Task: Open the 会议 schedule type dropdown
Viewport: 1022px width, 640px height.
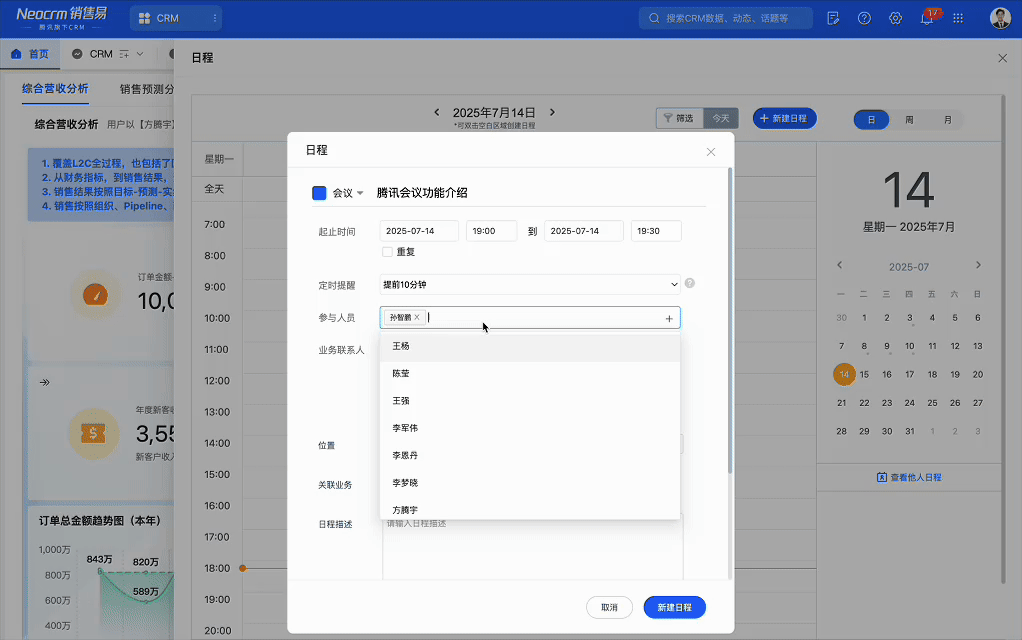Action: (x=348, y=193)
